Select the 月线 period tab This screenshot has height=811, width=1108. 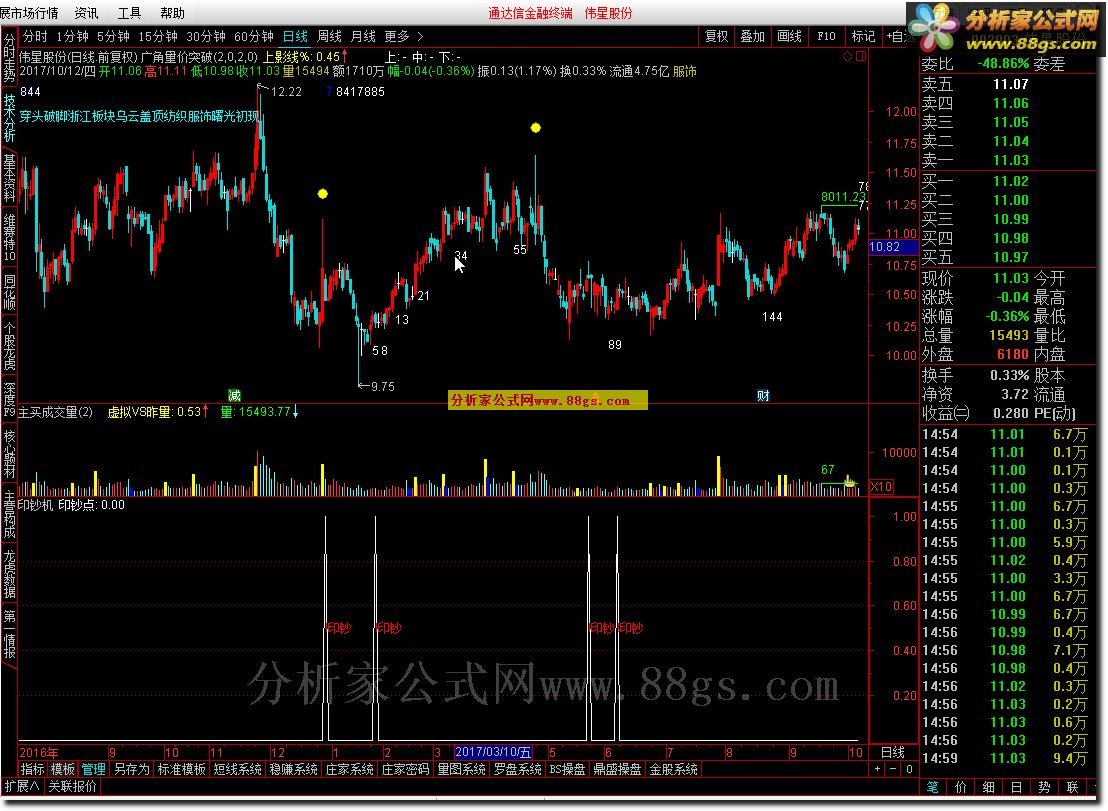(363, 36)
